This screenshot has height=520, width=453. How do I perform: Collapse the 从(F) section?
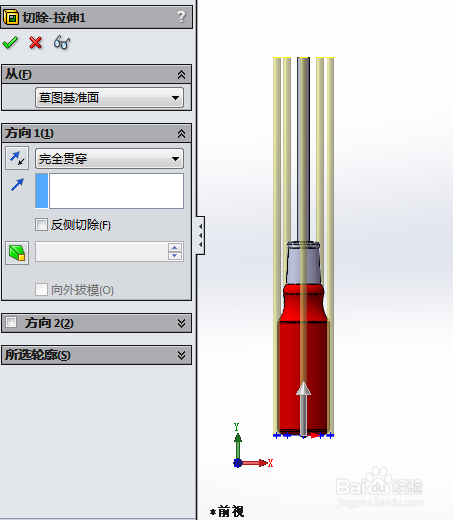point(181,74)
